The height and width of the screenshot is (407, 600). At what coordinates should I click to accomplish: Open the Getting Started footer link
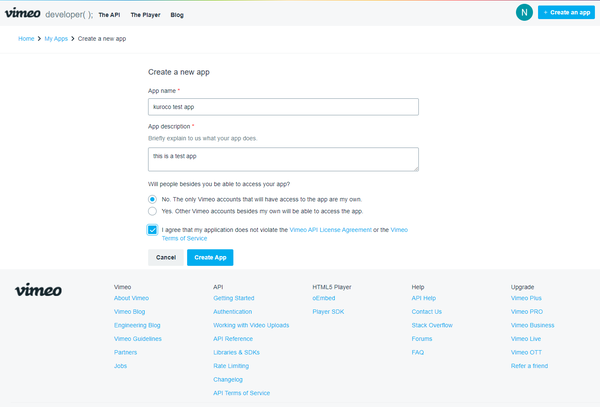click(x=234, y=298)
